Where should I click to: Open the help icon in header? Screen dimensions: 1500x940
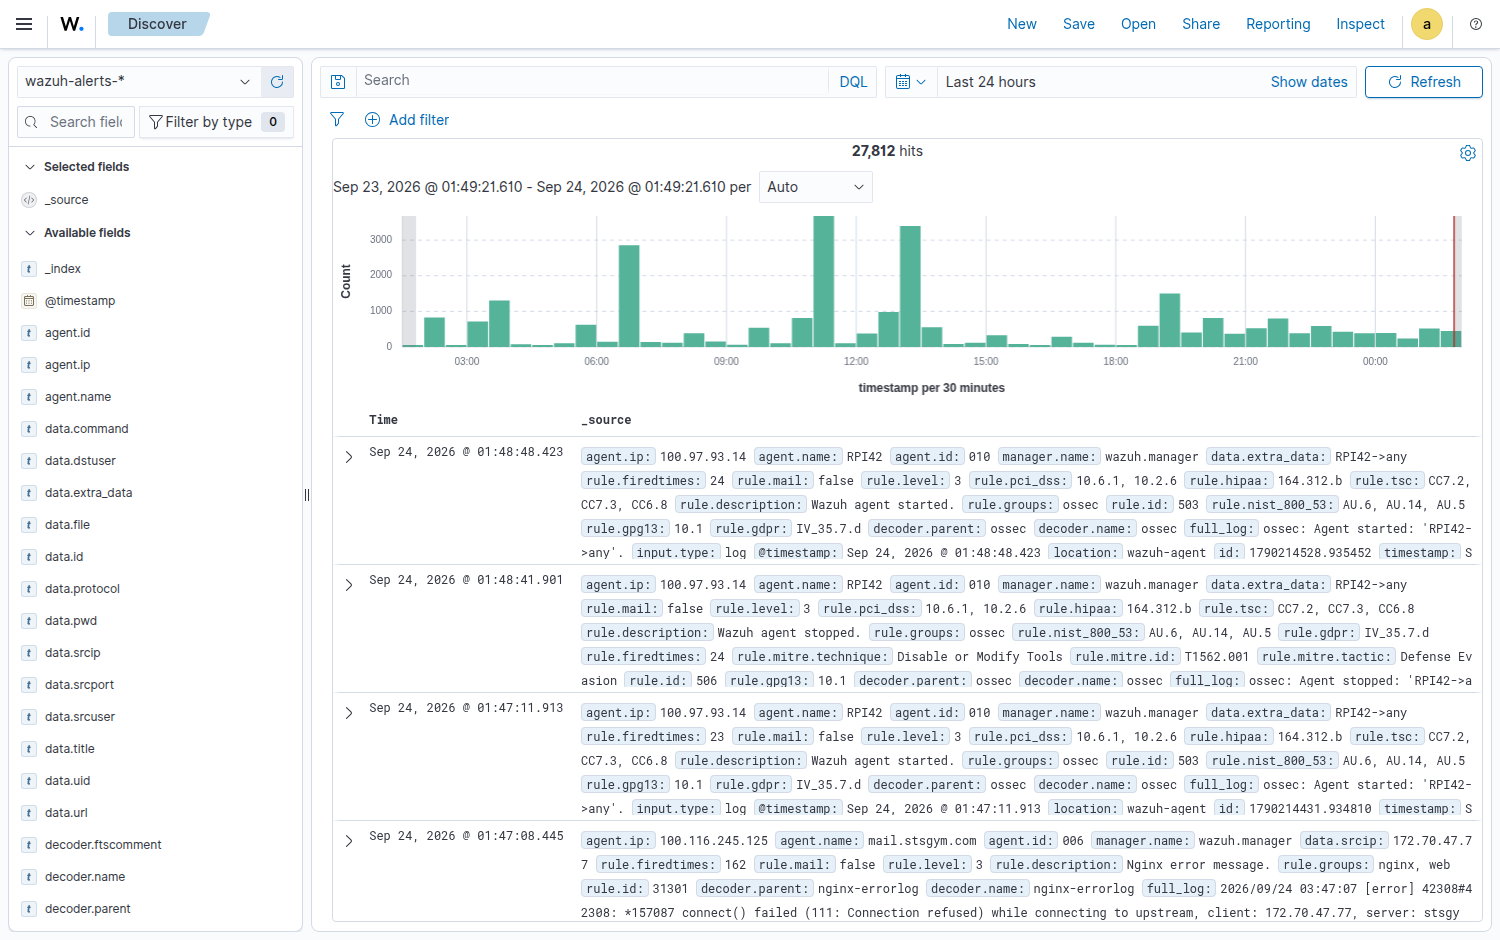tap(1476, 24)
